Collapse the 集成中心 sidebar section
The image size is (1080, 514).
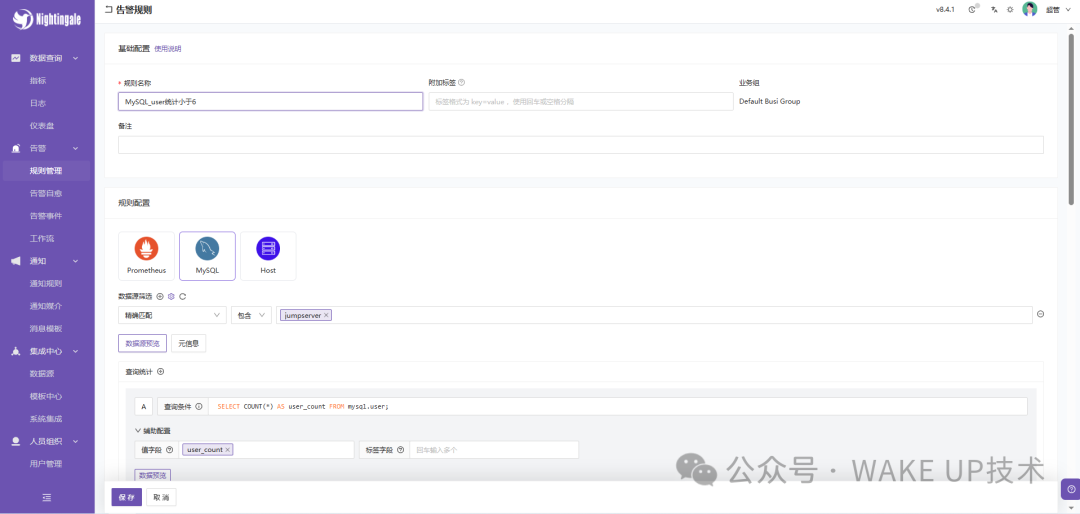click(x=76, y=351)
